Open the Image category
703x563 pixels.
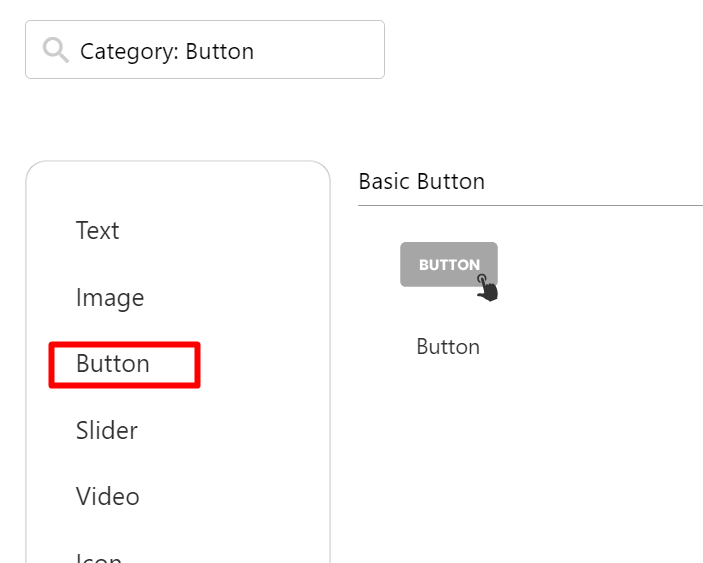pos(109,298)
